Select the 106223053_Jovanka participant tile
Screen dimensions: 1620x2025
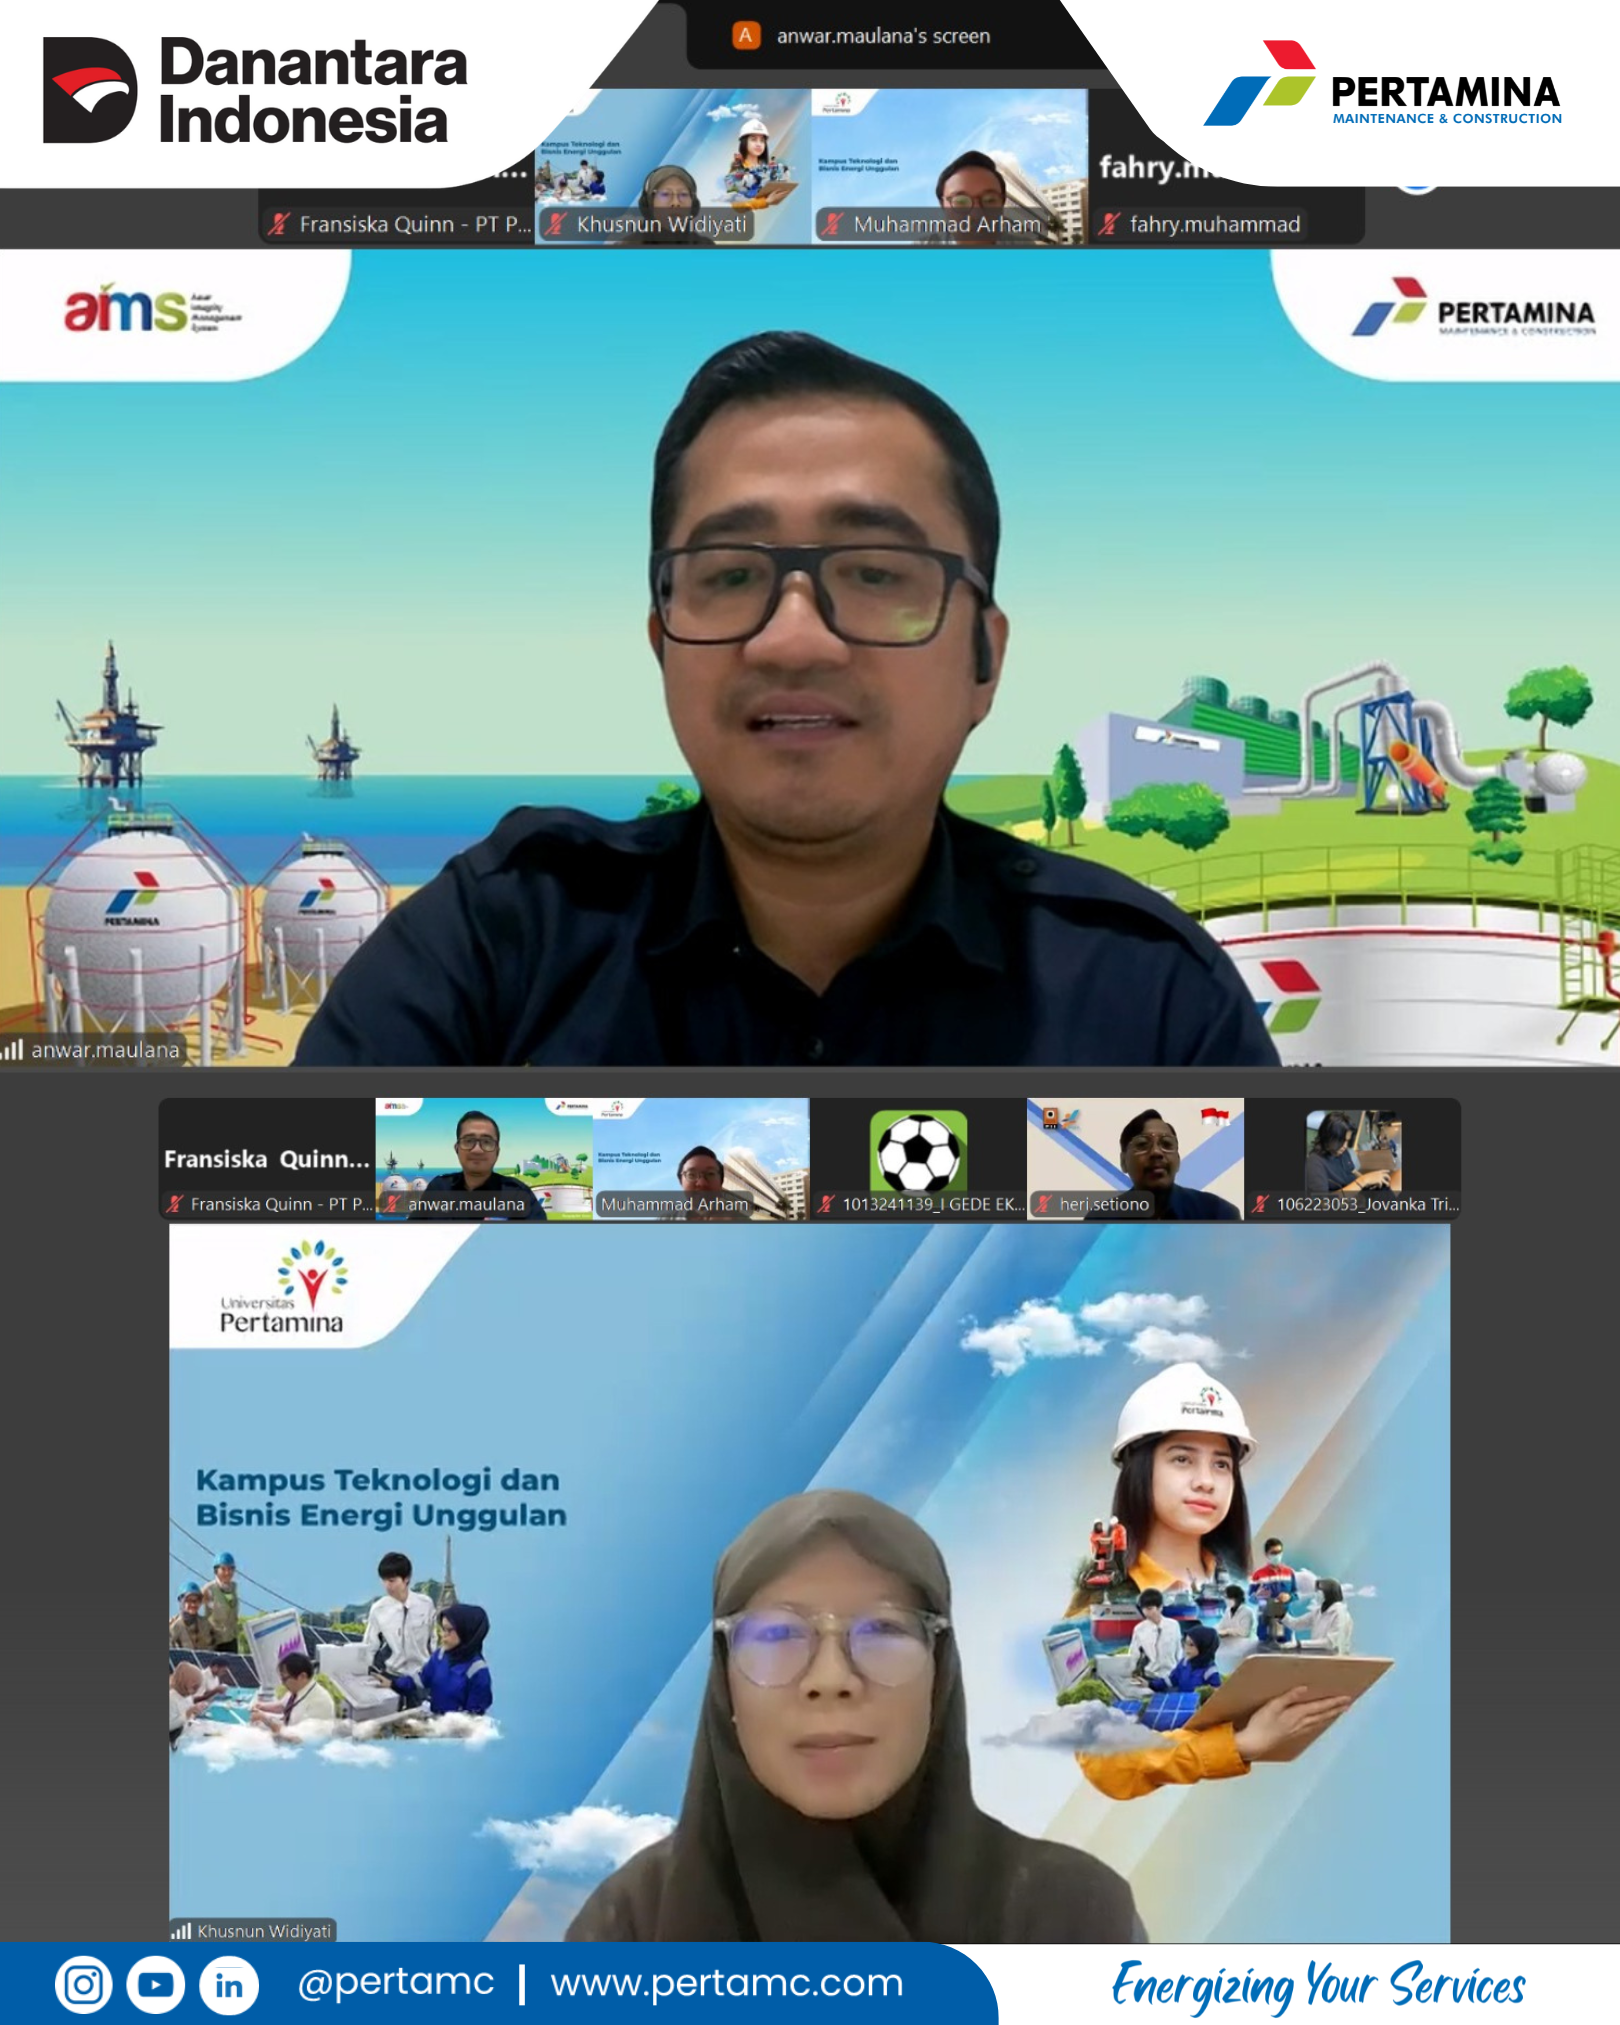1352,1158
